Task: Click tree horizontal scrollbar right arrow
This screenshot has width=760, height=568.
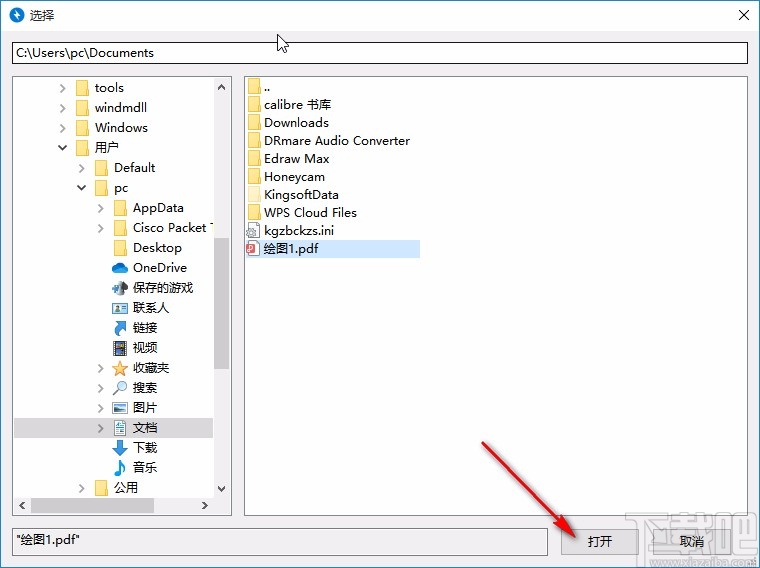Action: (205, 505)
